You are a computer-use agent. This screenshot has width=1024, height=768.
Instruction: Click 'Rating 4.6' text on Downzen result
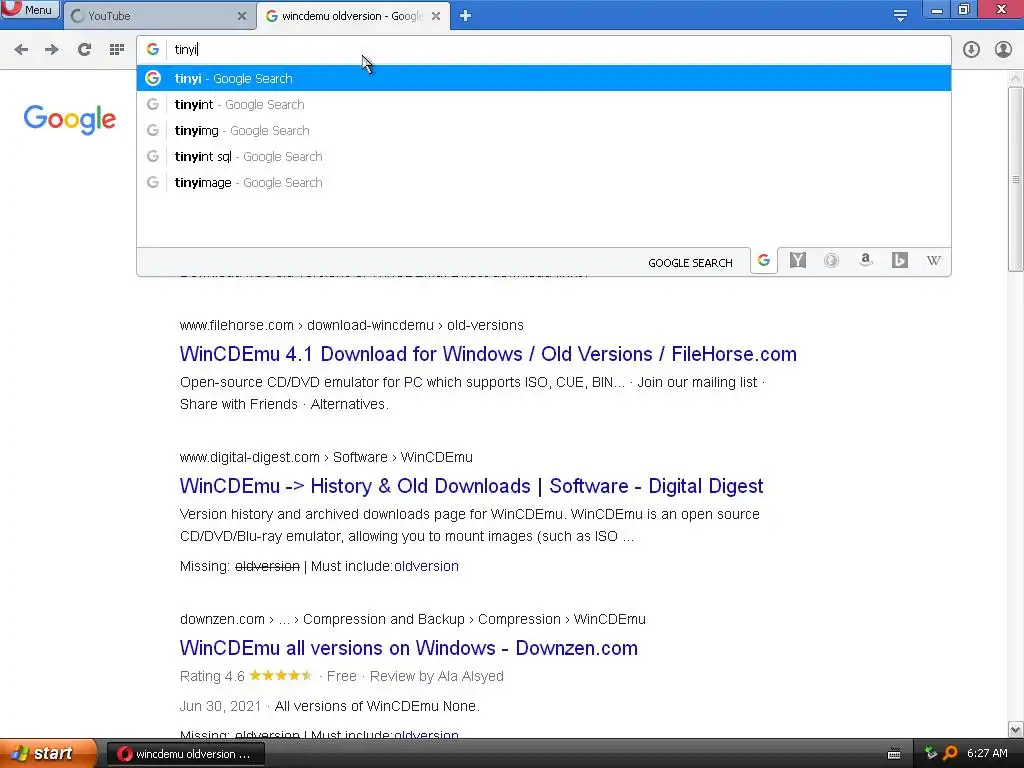(212, 677)
